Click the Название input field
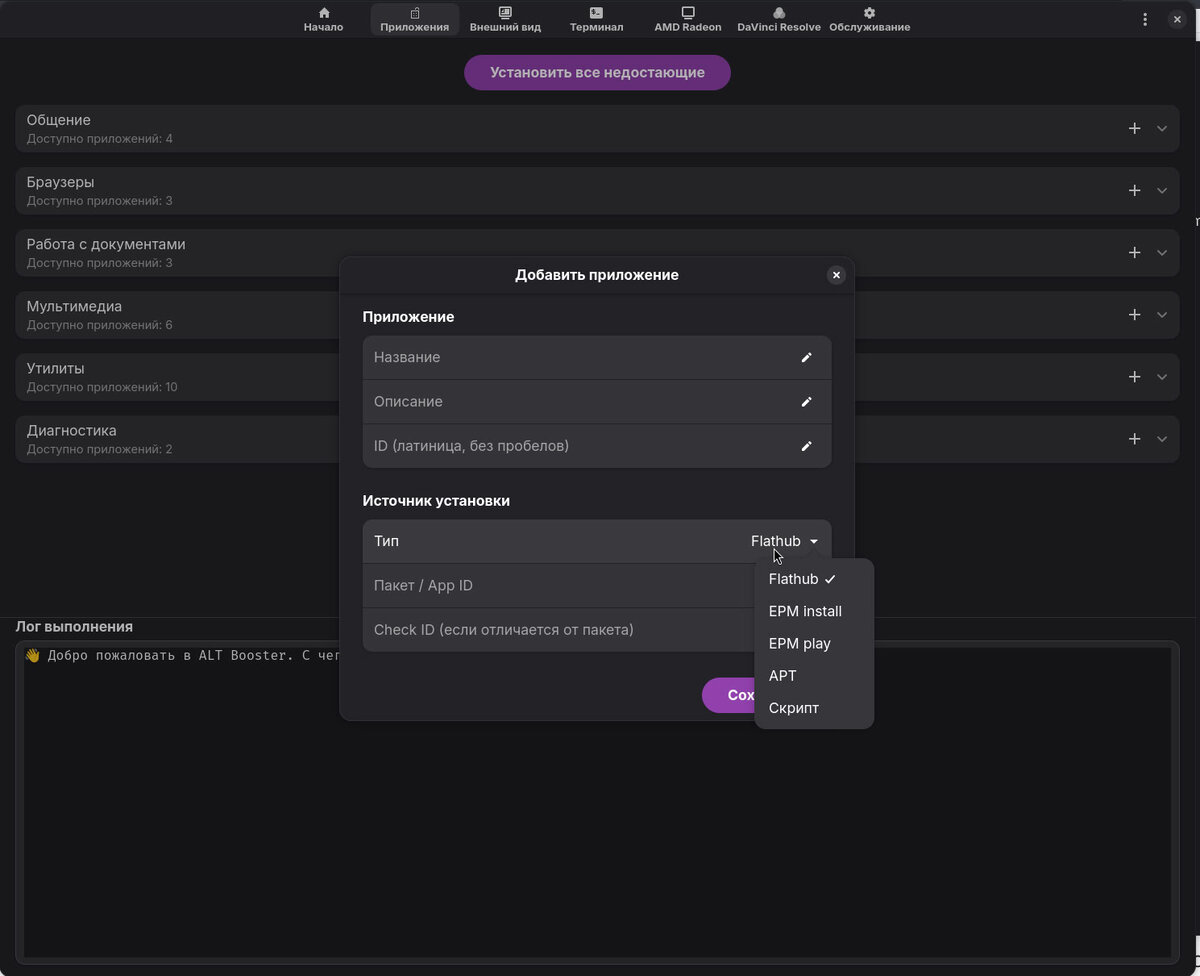This screenshot has height=976, width=1200. point(597,357)
